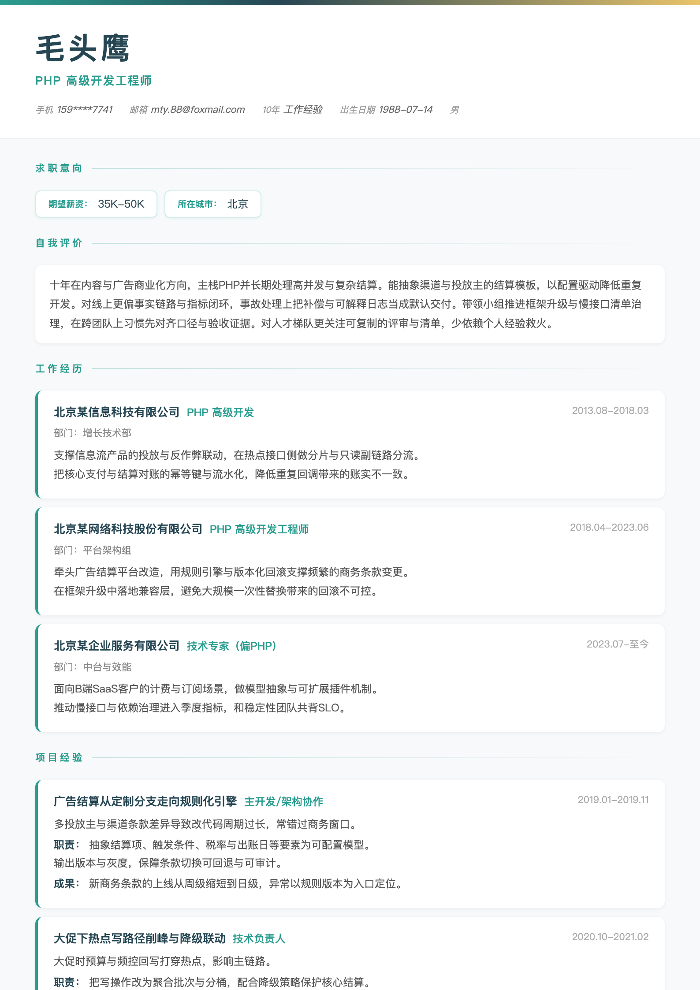Click the 所在城市 北京 tag

pyautogui.click(x=213, y=204)
